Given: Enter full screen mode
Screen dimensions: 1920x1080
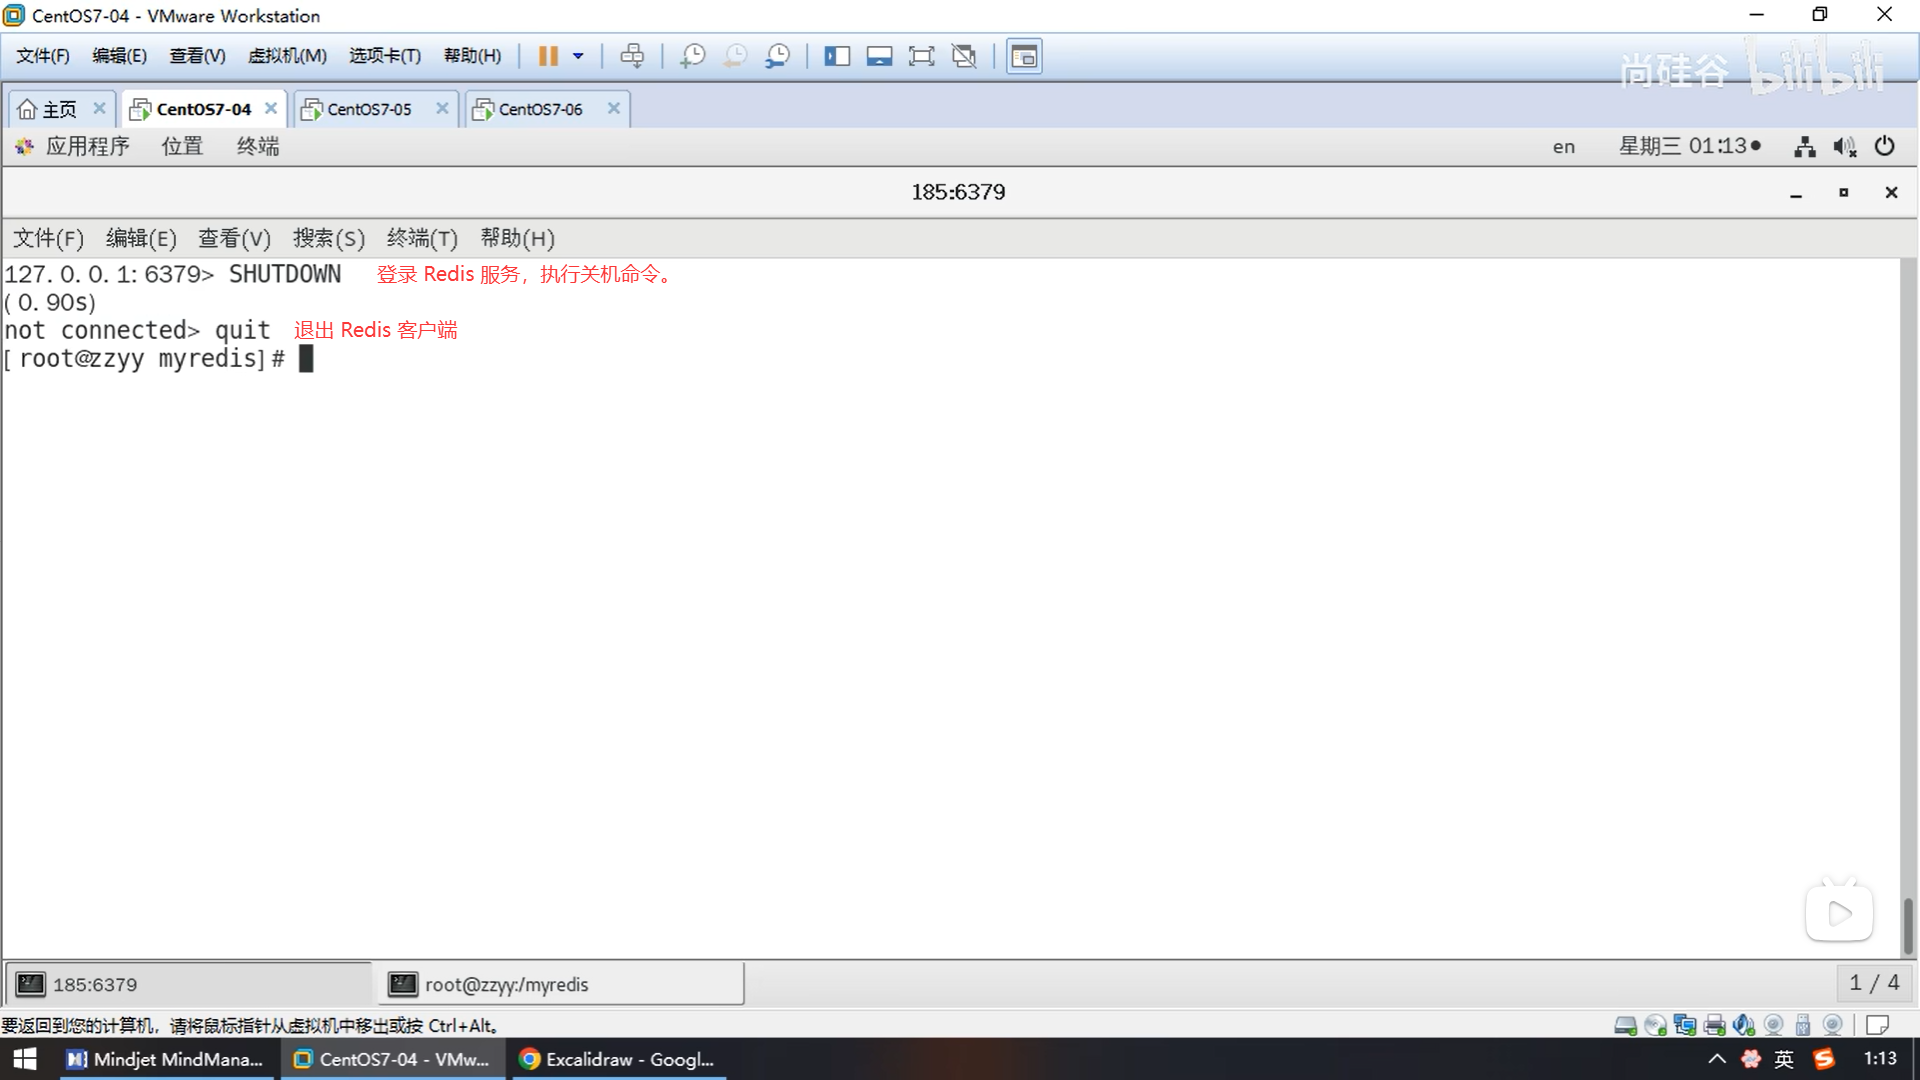Looking at the screenshot, I should click(x=921, y=56).
